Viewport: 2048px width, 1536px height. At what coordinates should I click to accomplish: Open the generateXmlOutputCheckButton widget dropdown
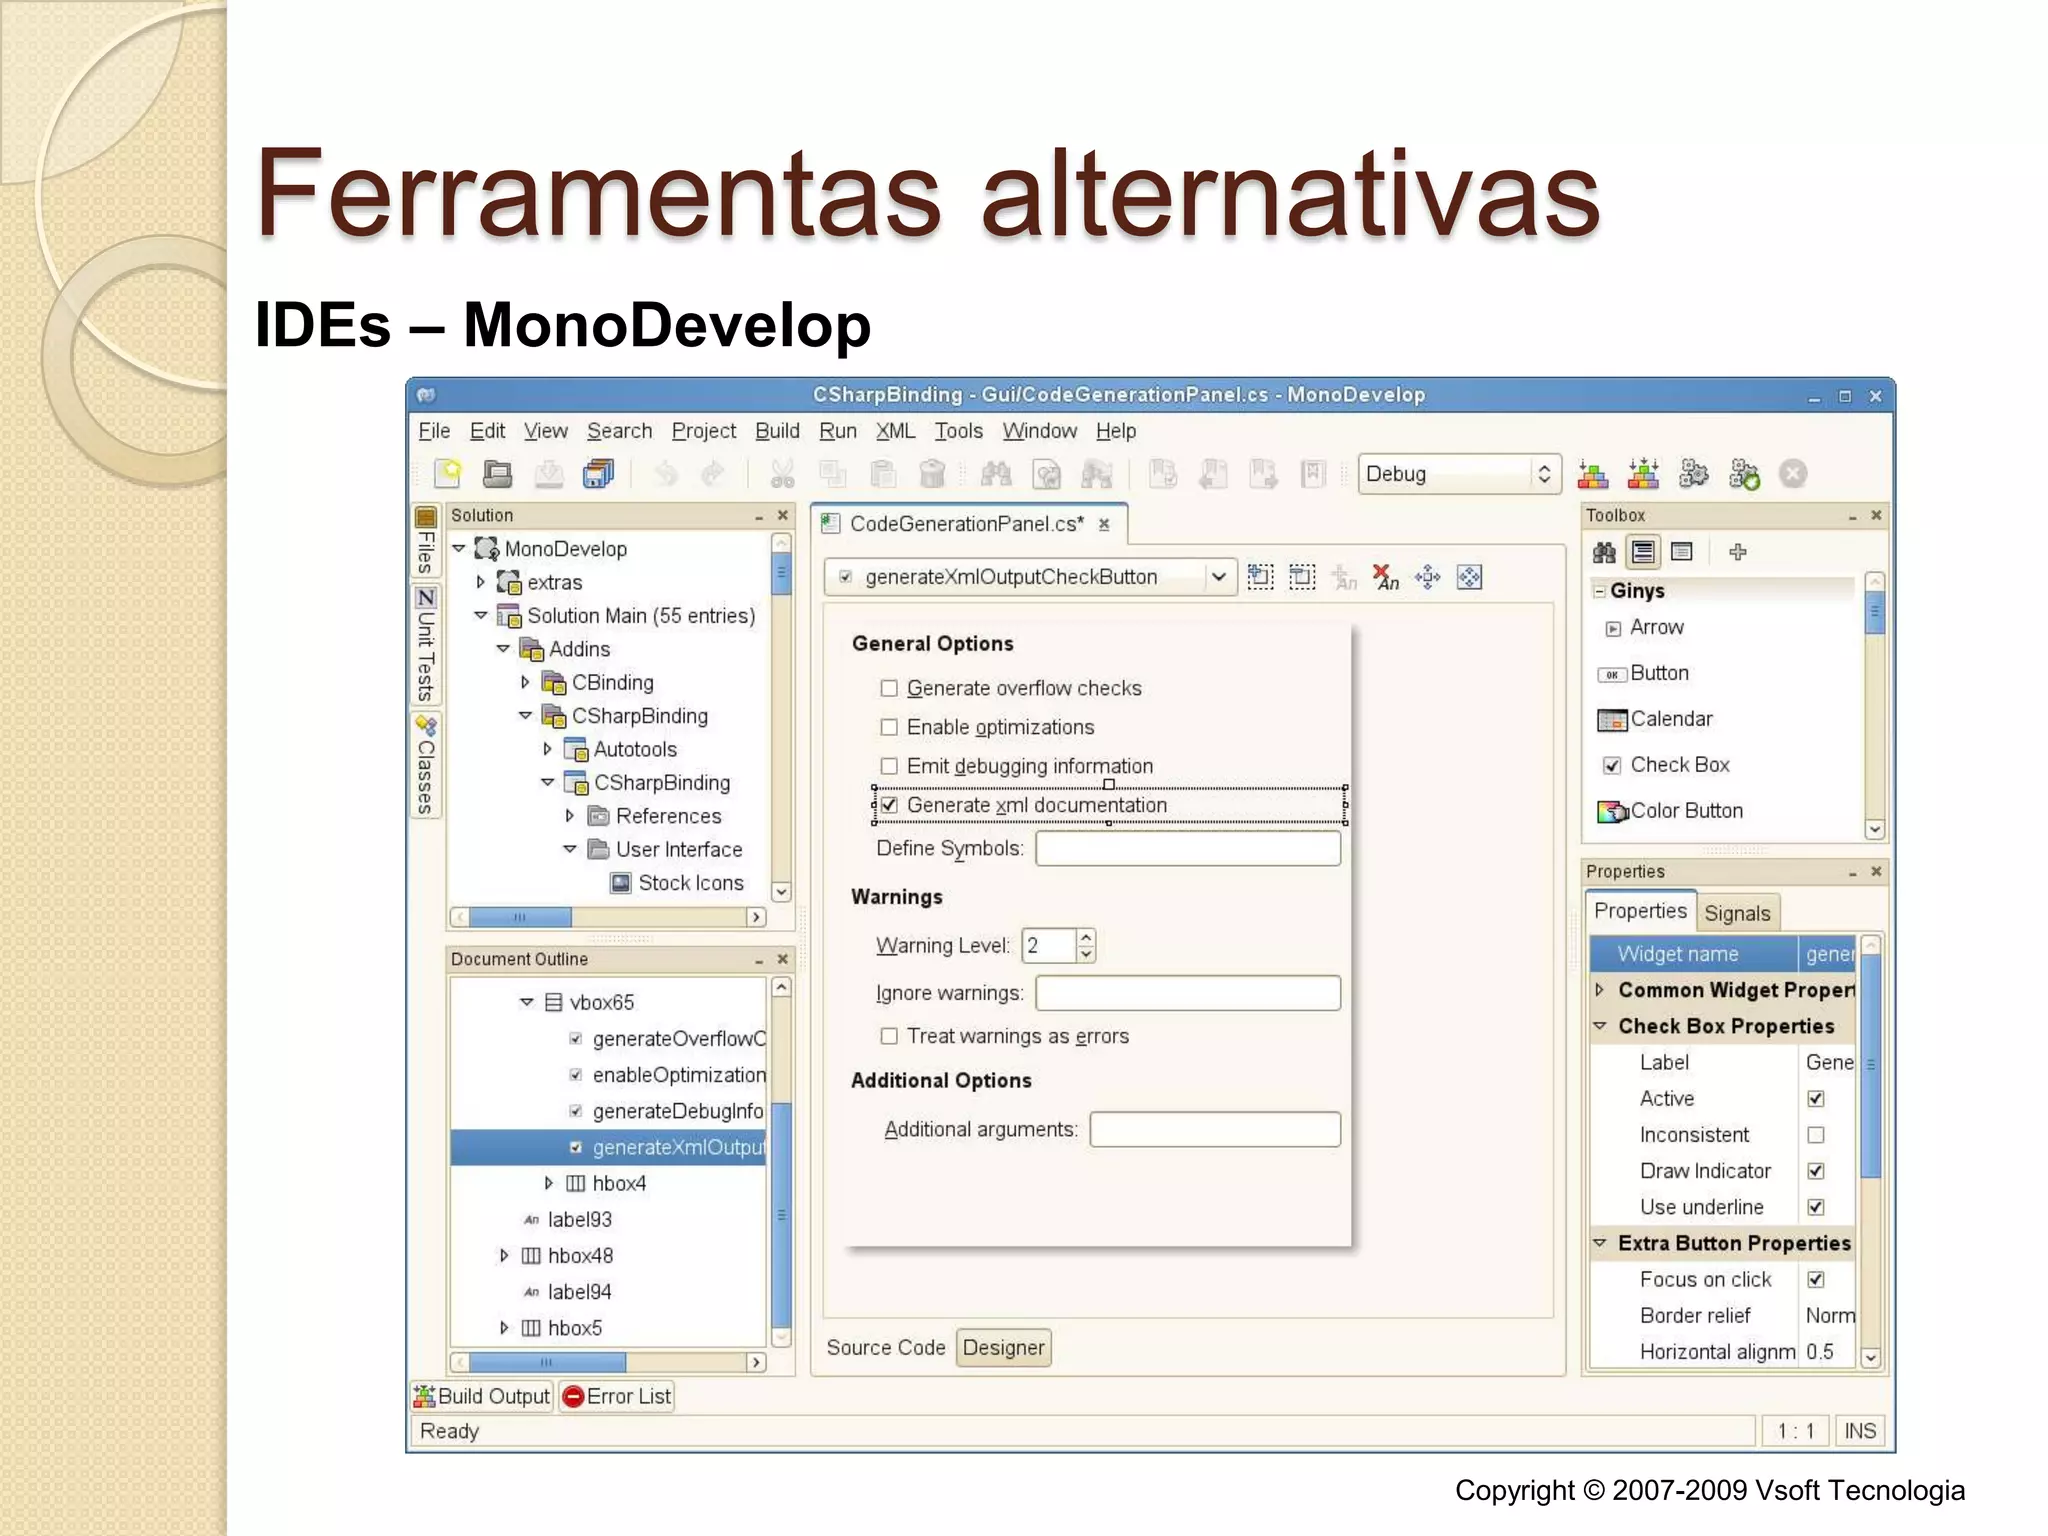pos(1030,577)
